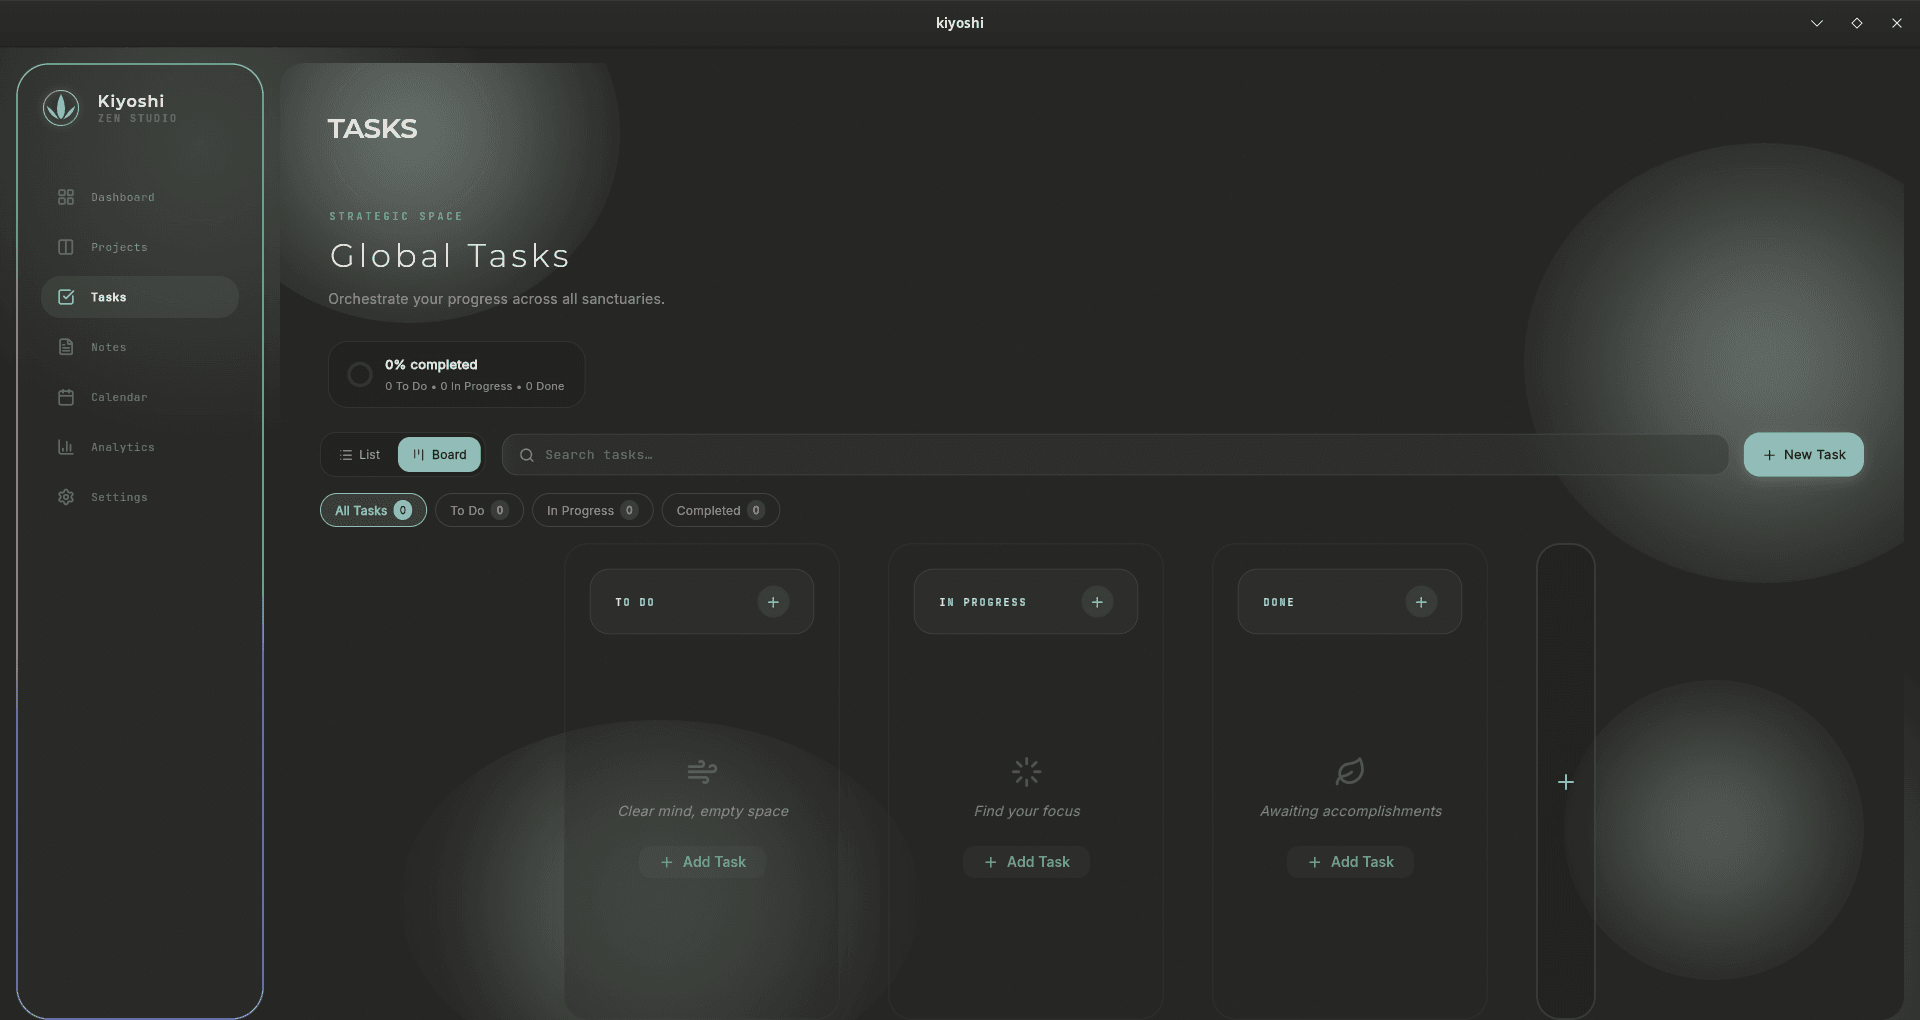Viewport: 1920px width, 1020px height.
Task: Click Add Task in Done column
Action: 1350,862
